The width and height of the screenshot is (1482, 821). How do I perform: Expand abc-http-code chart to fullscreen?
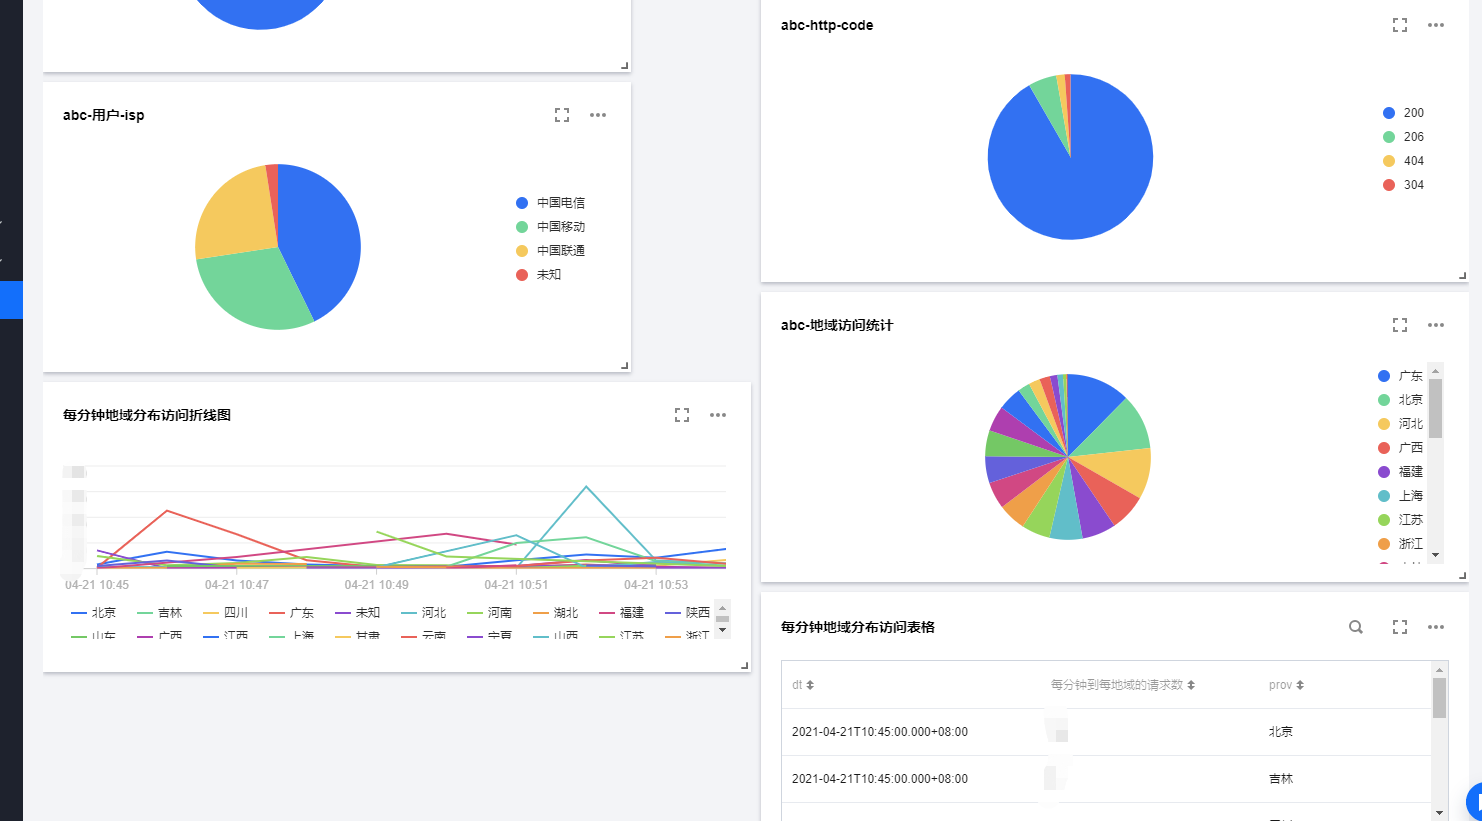[1400, 25]
